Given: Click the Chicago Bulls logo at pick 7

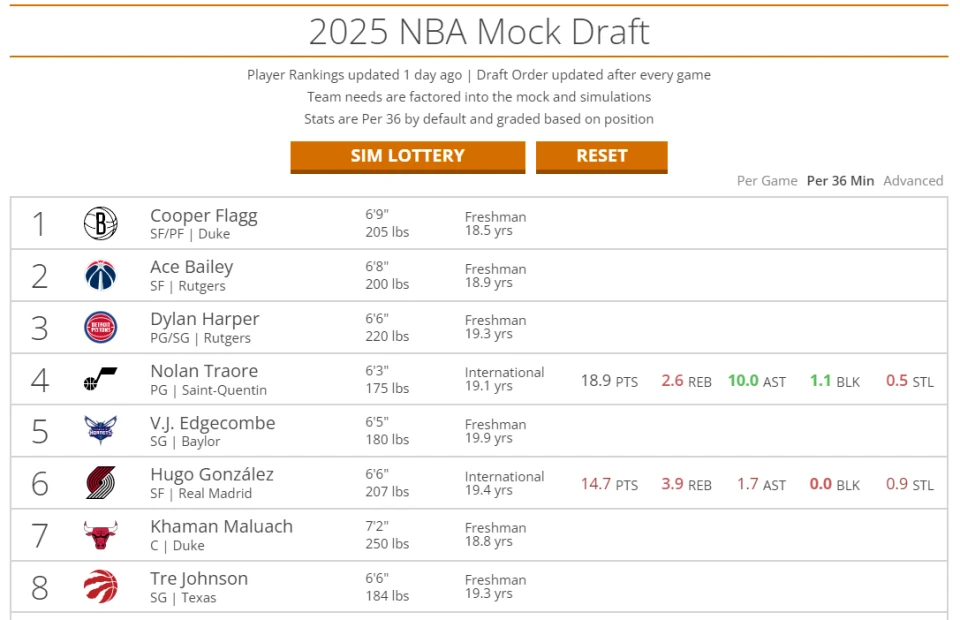Looking at the screenshot, I should coord(100,535).
